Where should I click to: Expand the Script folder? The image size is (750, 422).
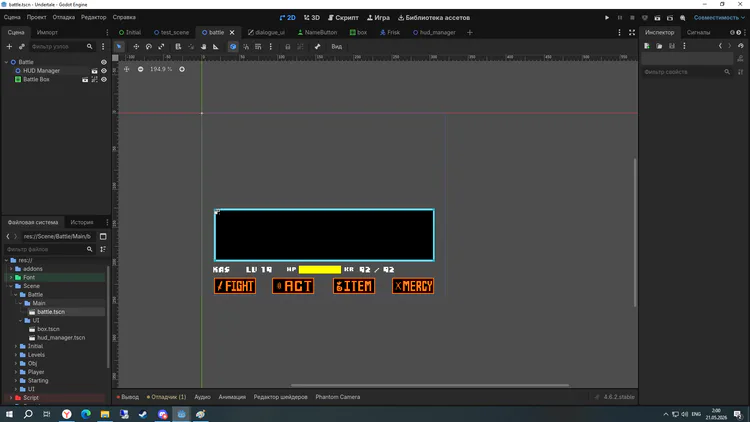coord(11,398)
